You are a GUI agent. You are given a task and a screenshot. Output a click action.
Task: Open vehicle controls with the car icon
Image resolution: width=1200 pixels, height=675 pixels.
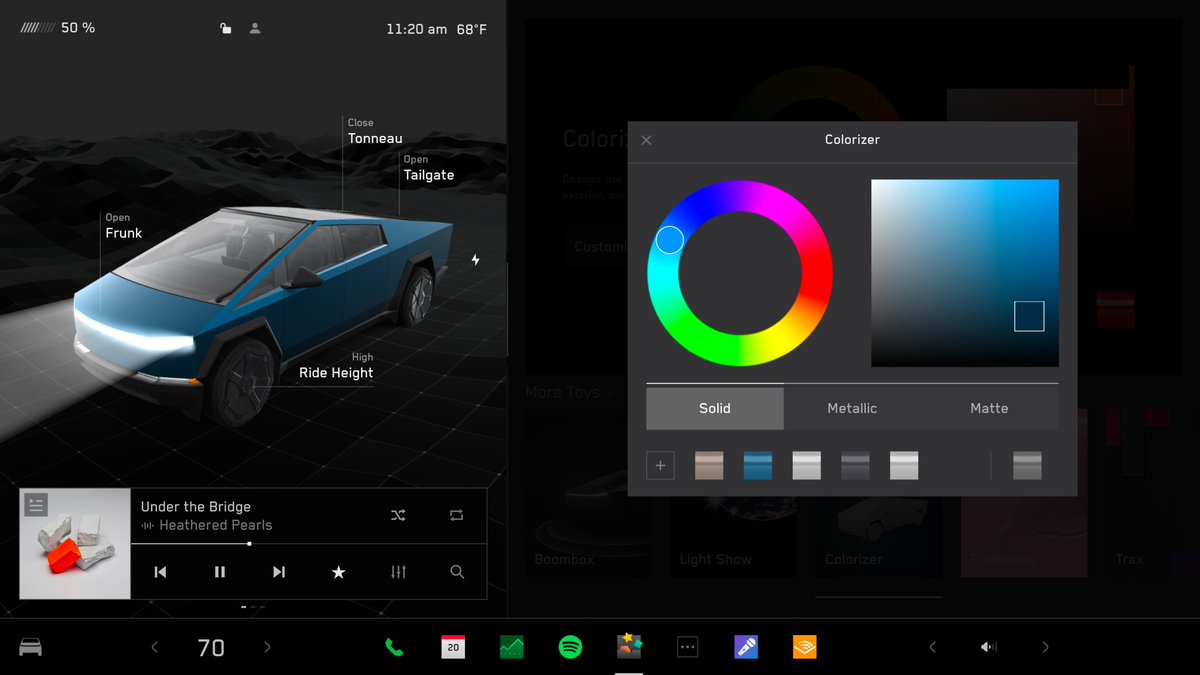point(30,647)
